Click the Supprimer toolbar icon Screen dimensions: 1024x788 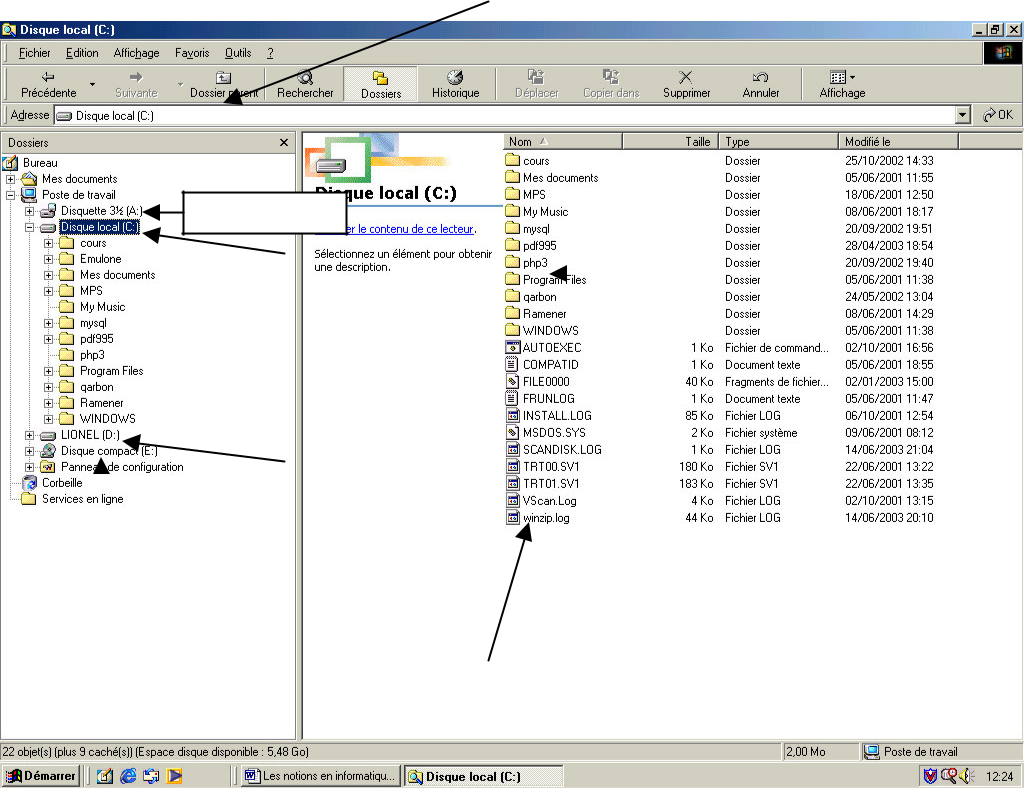(x=686, y=83)
